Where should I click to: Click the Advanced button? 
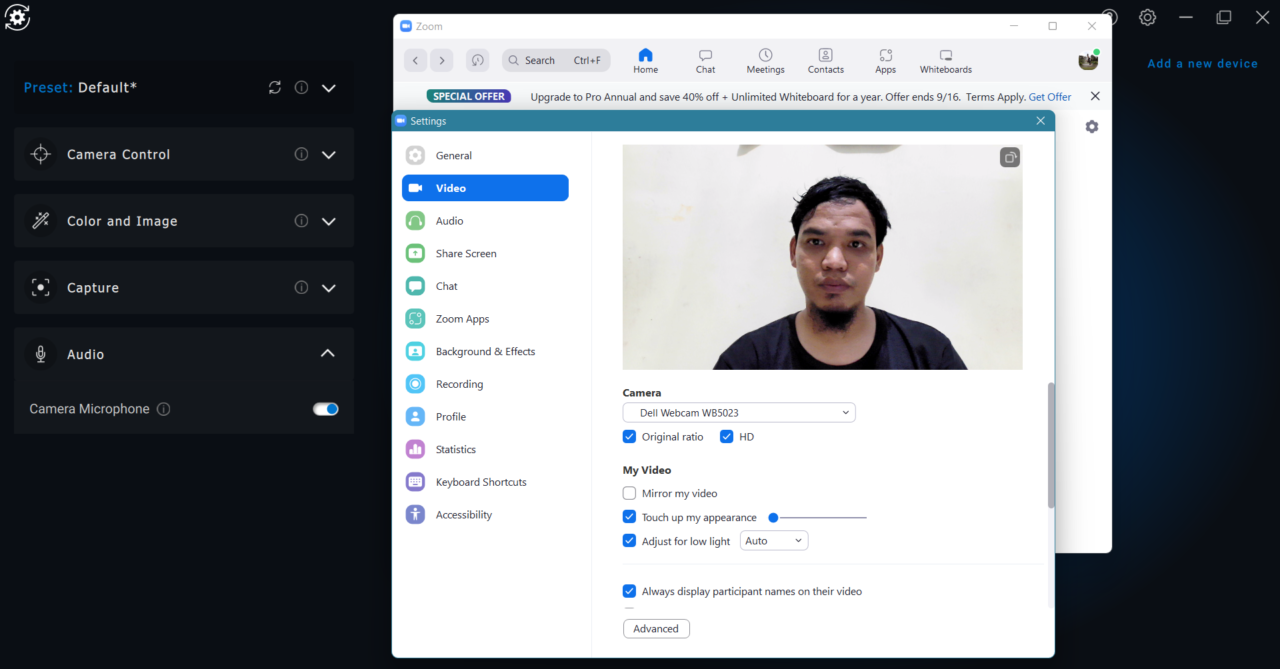pos(656,629)
